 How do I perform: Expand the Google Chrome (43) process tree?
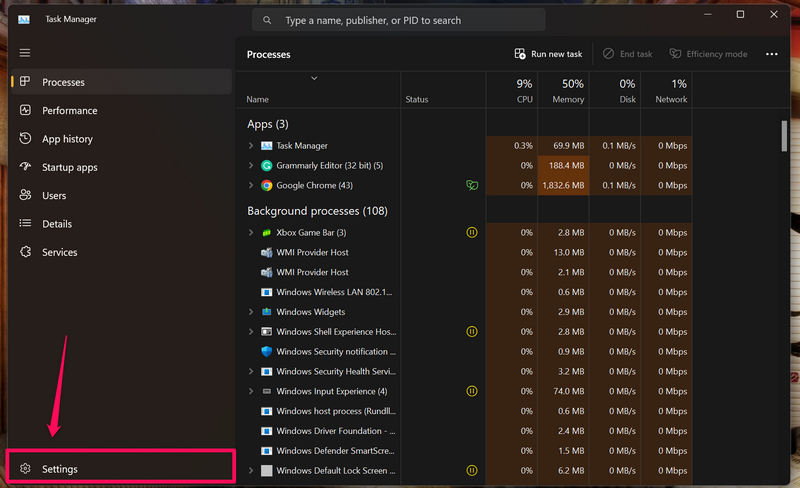(251, 185)
